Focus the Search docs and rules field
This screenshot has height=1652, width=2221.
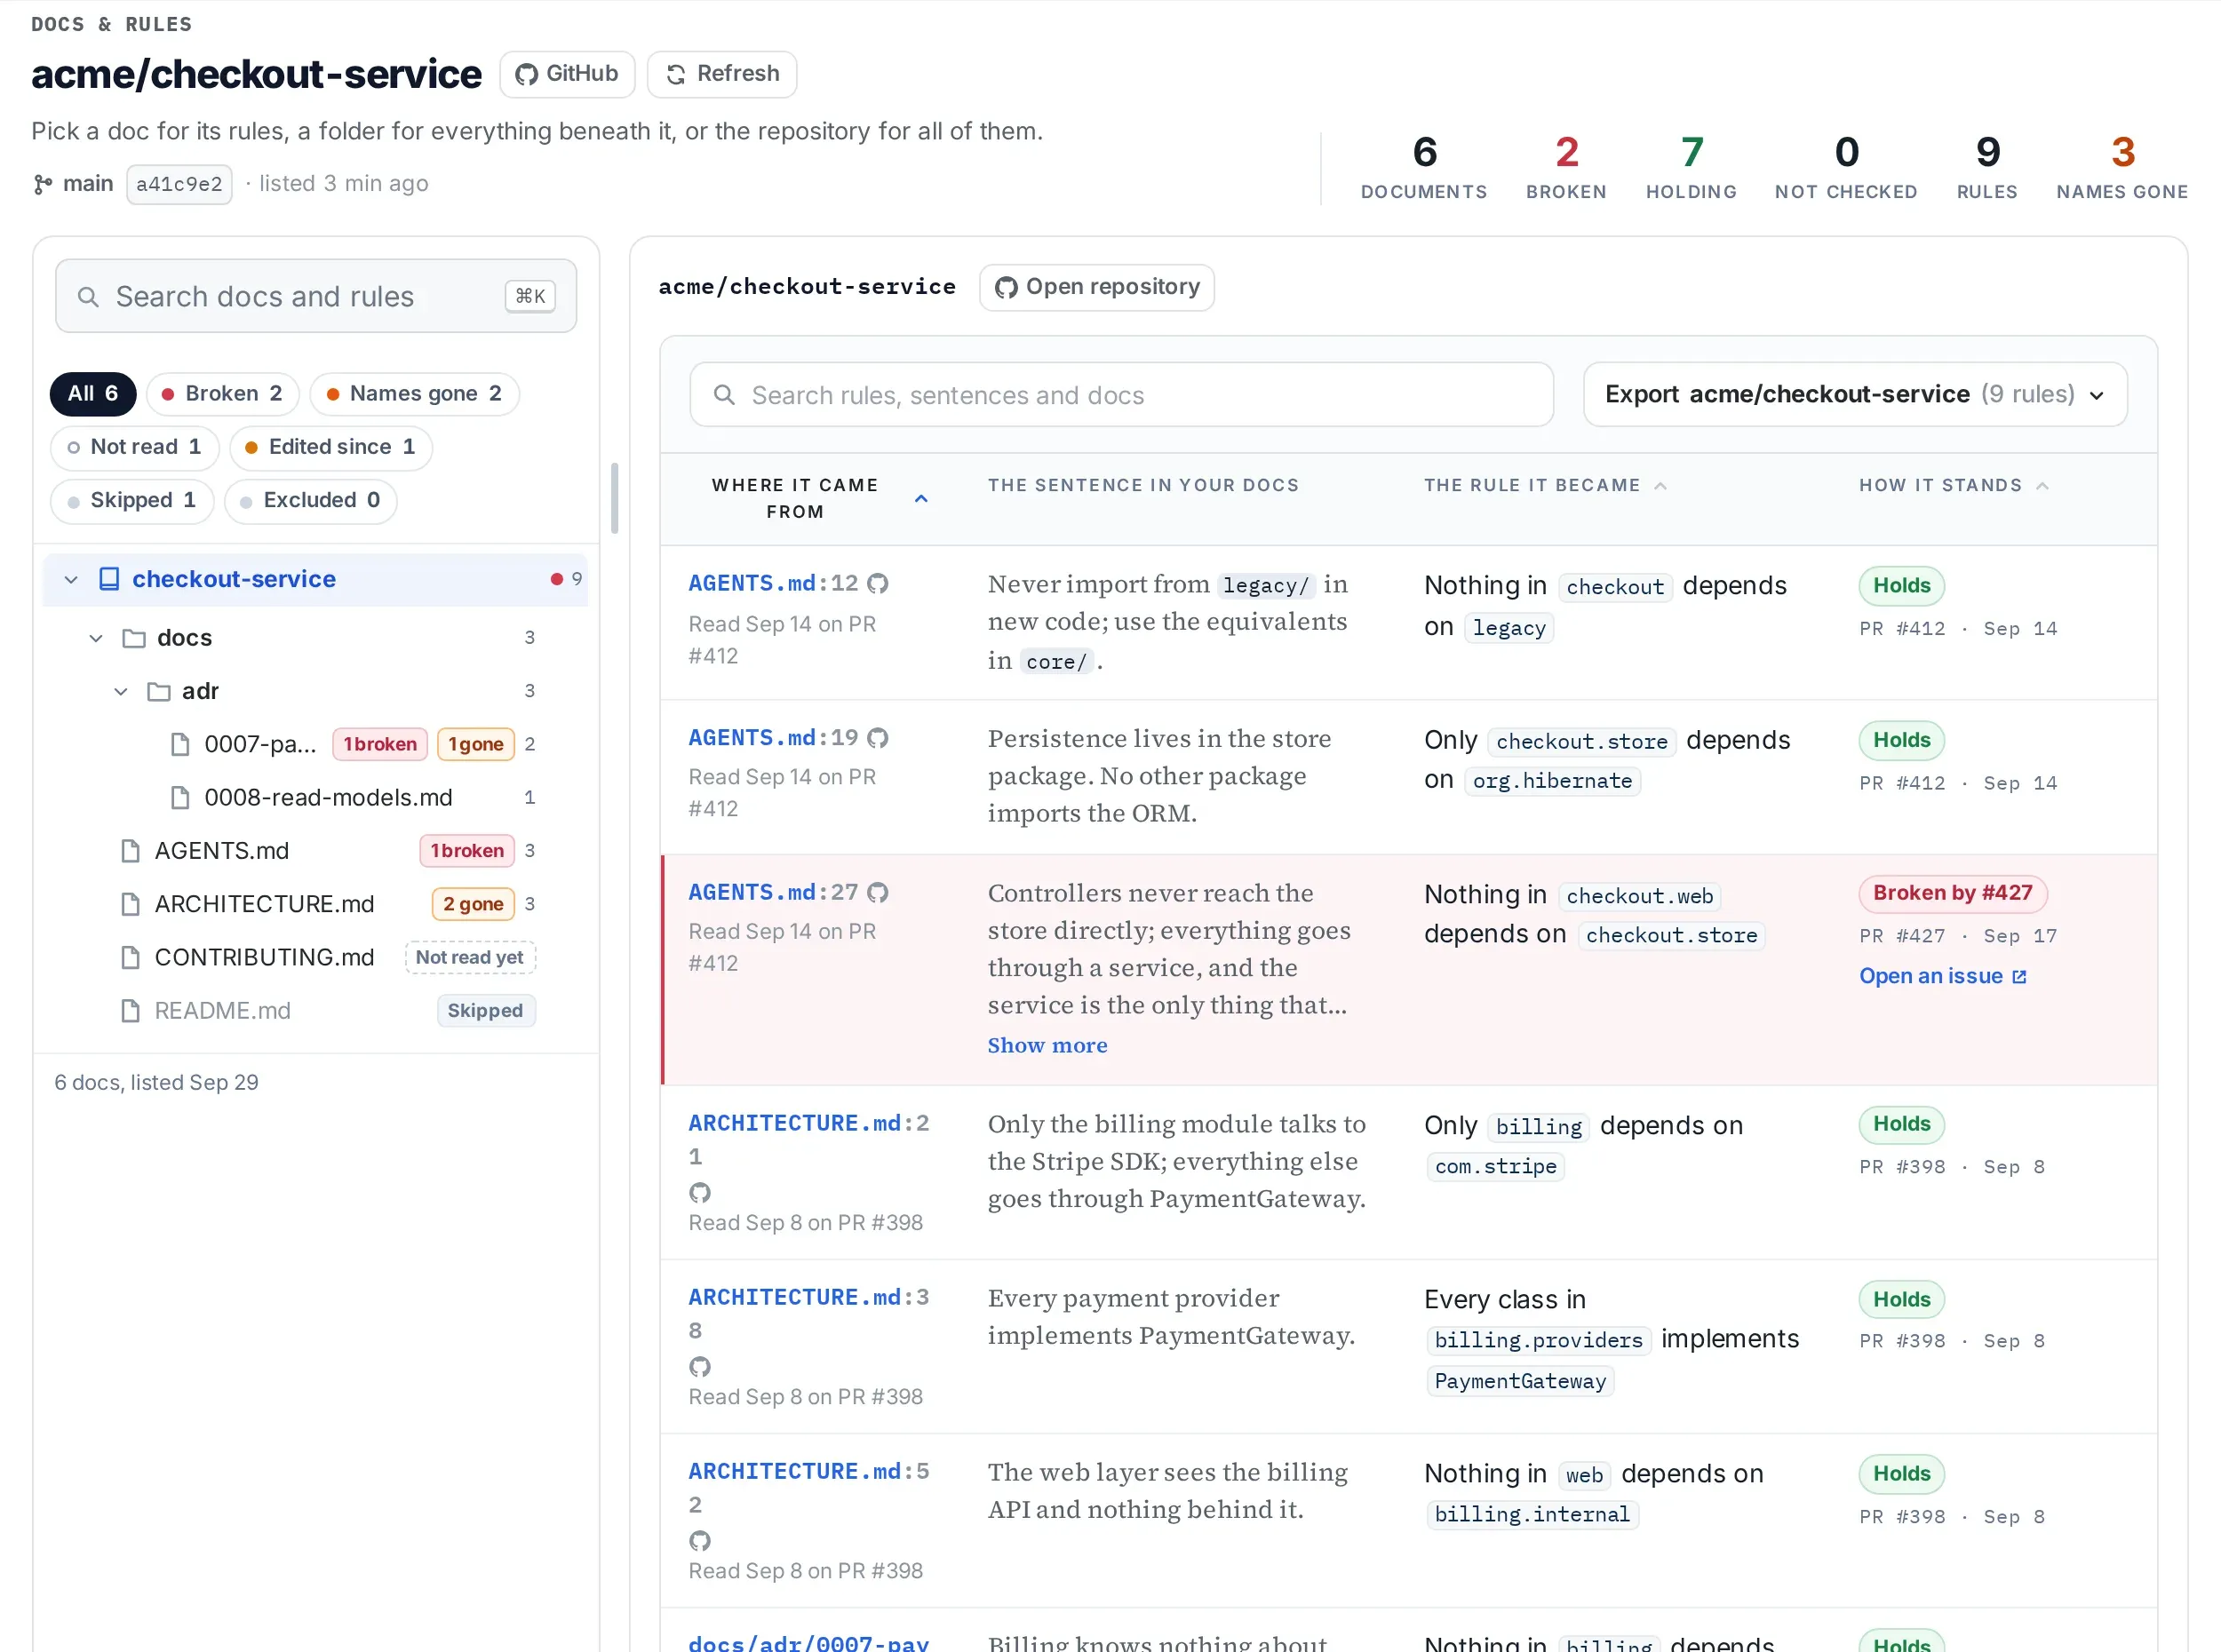pos(316,297)
